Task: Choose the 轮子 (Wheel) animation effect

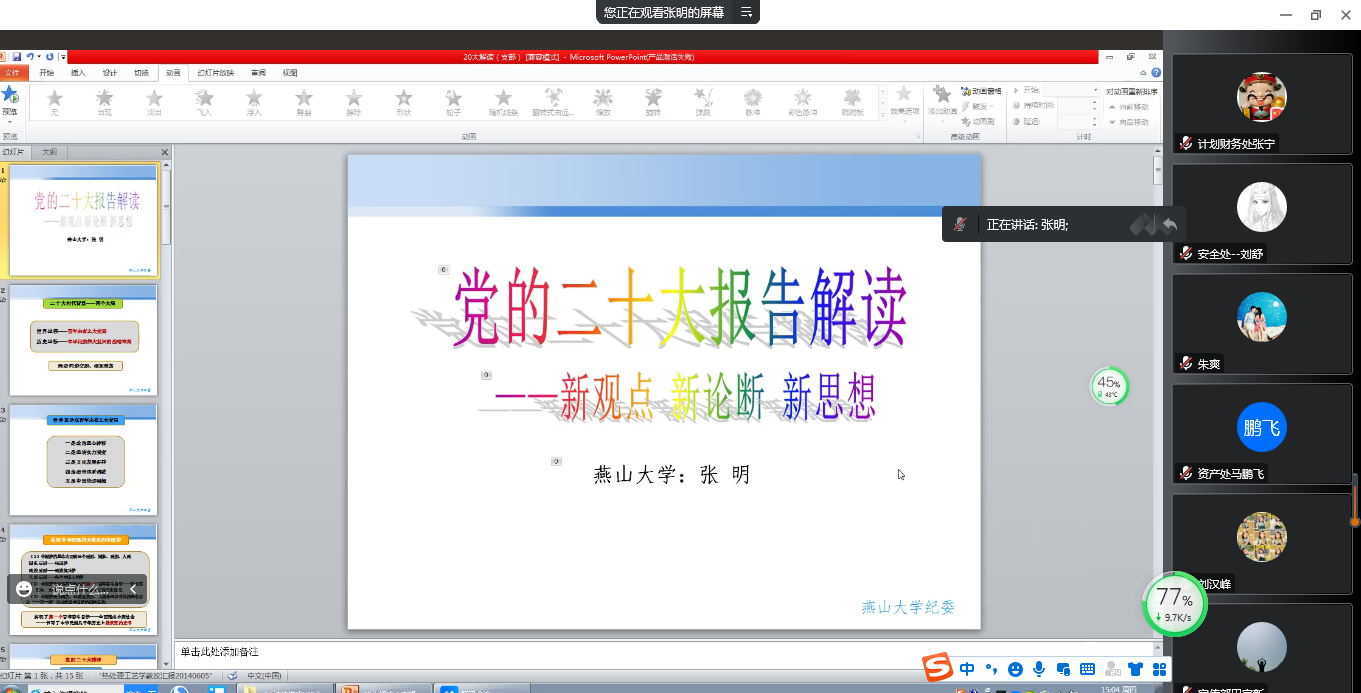Action: coord(453,101)
